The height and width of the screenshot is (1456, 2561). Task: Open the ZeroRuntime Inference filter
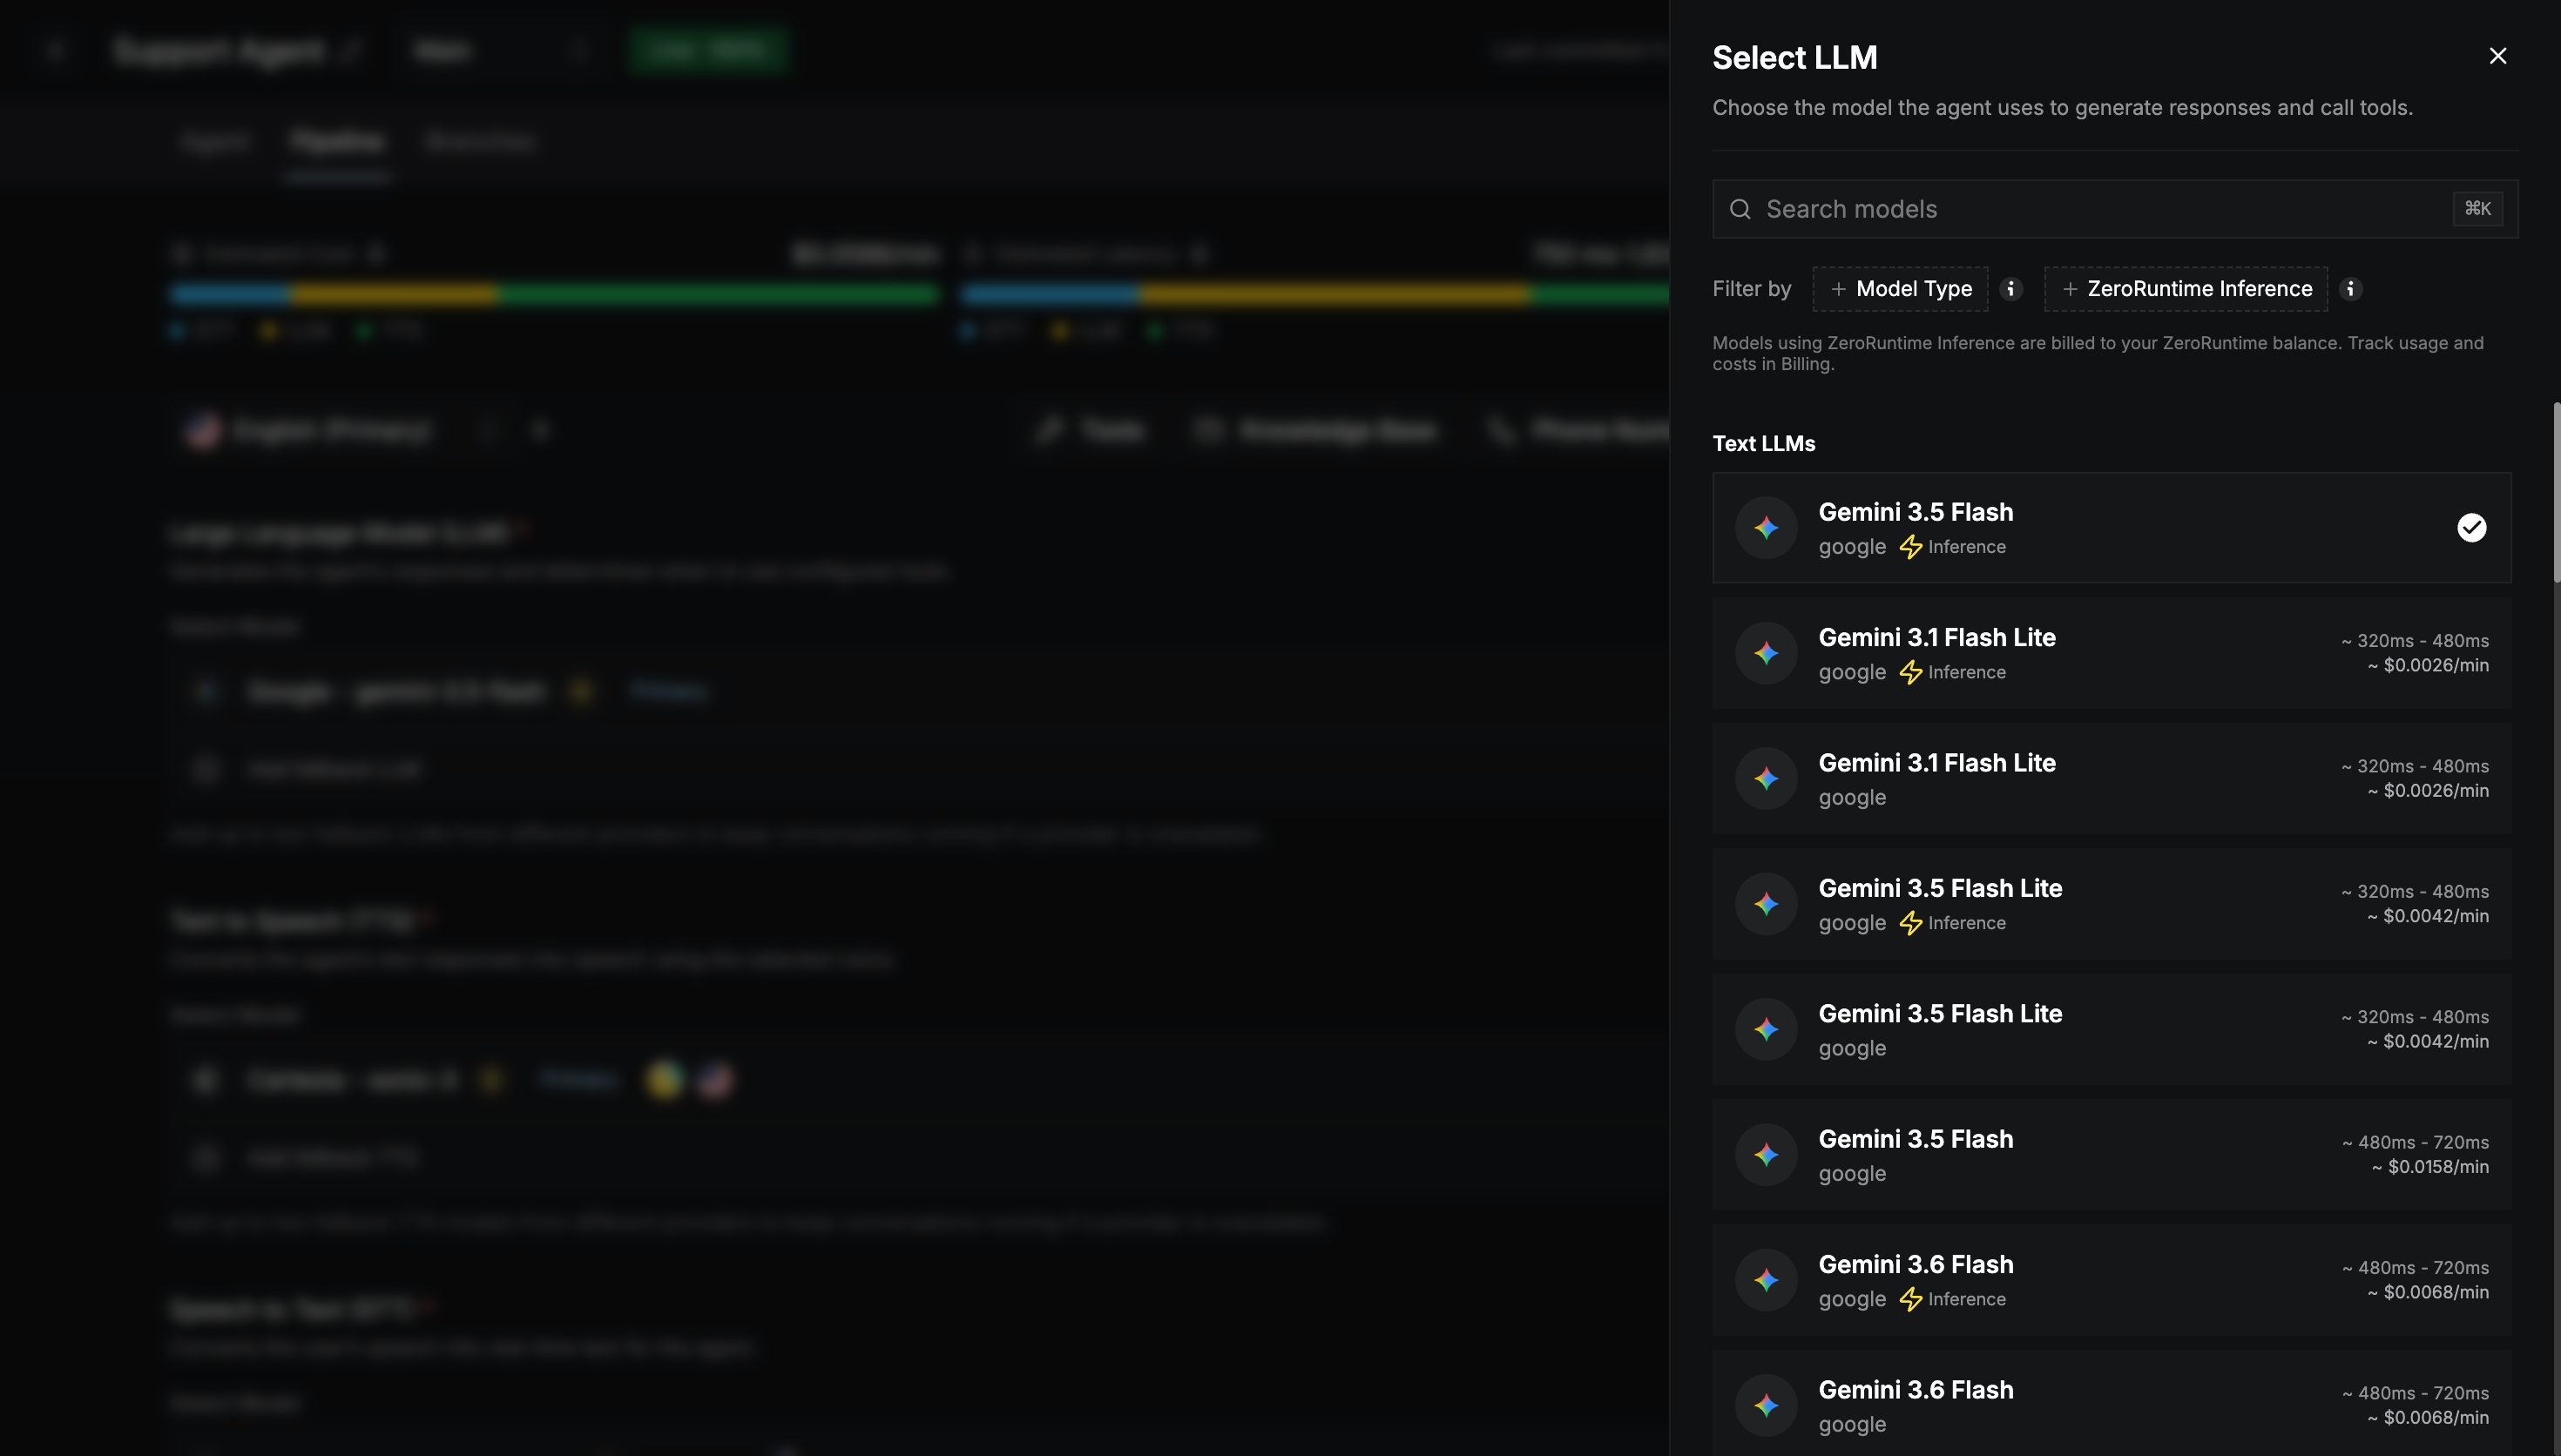(x=2185, y=289)
